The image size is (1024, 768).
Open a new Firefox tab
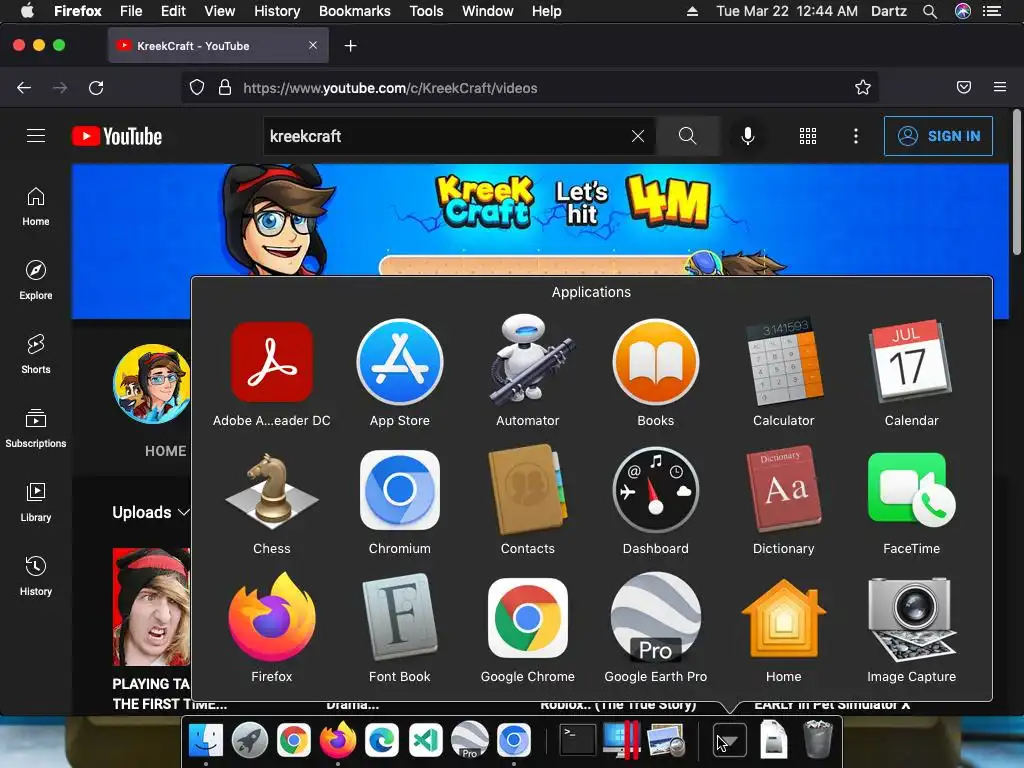click(x=351, y=46)
